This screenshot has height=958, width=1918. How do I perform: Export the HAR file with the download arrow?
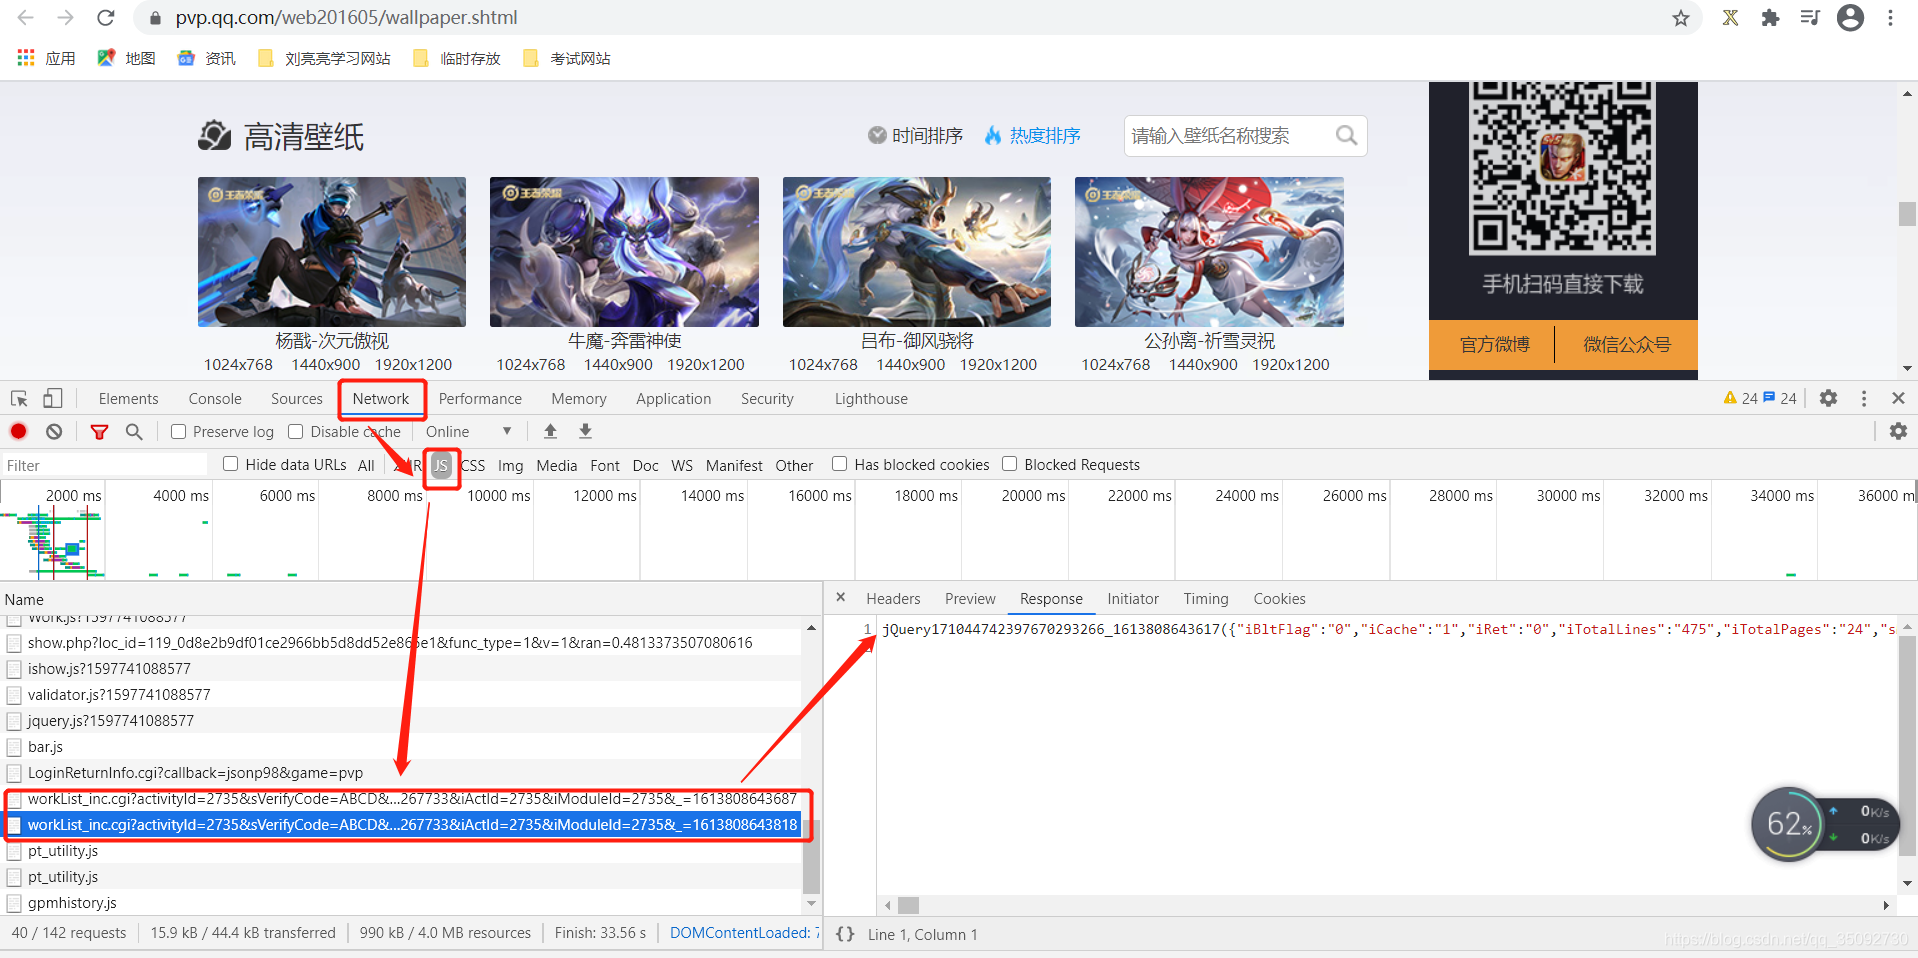[586, 431]
